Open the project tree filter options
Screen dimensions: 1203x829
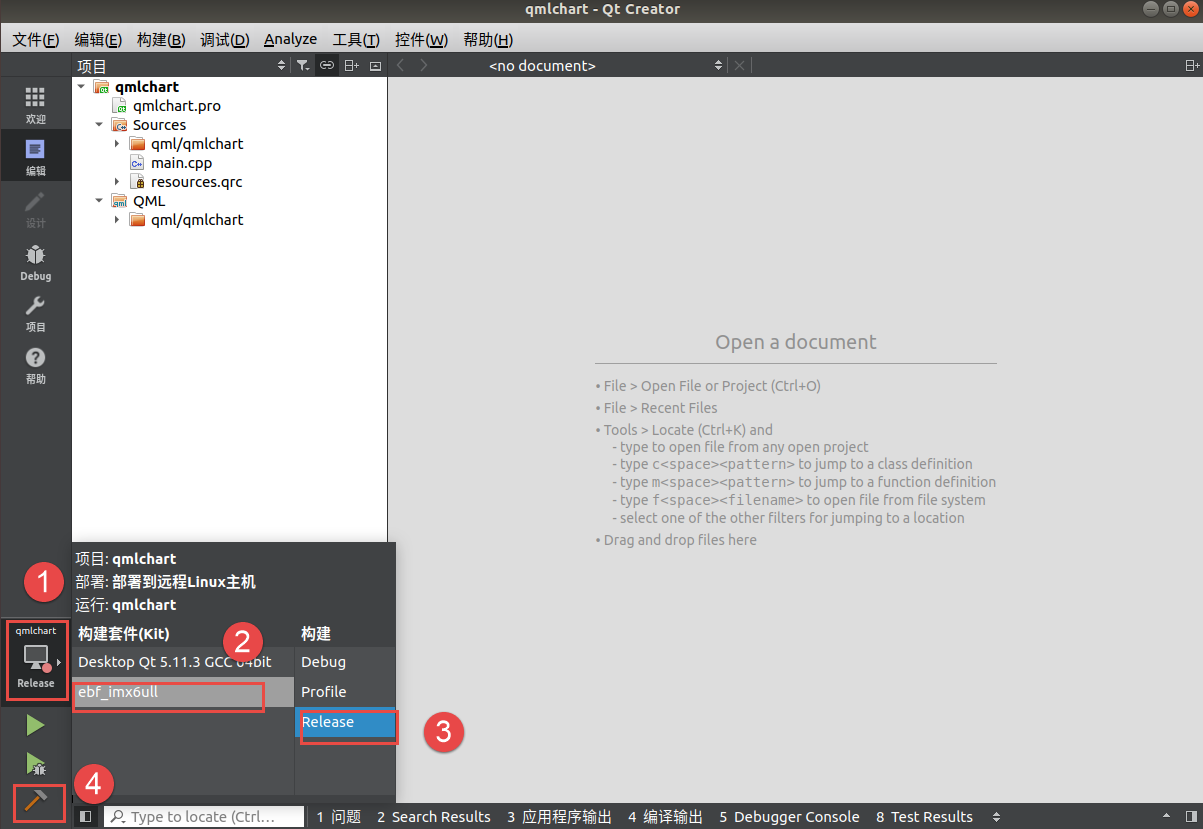tap(303, 66)
